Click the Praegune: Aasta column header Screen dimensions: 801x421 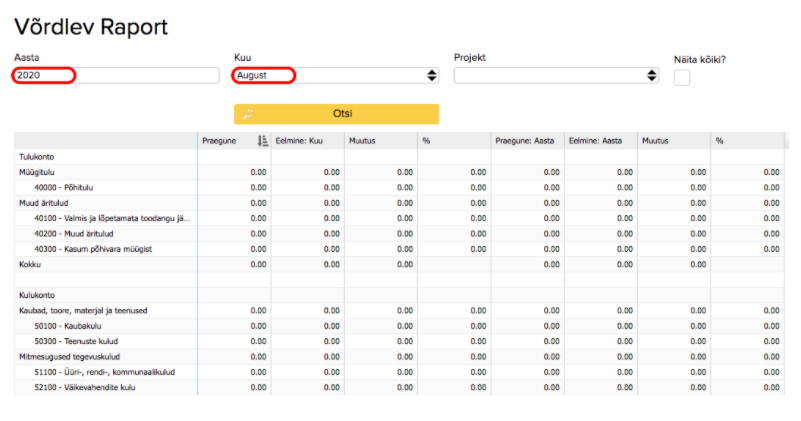(526, 141)
